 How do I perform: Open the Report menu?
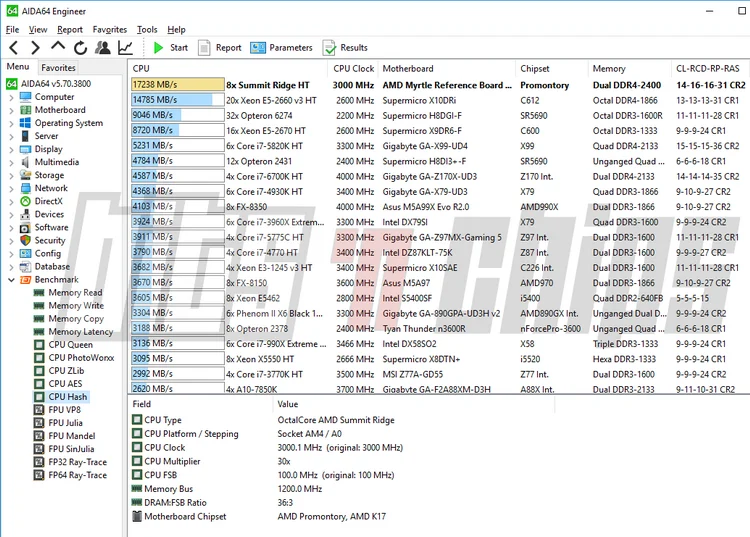[x=70, y=30]
